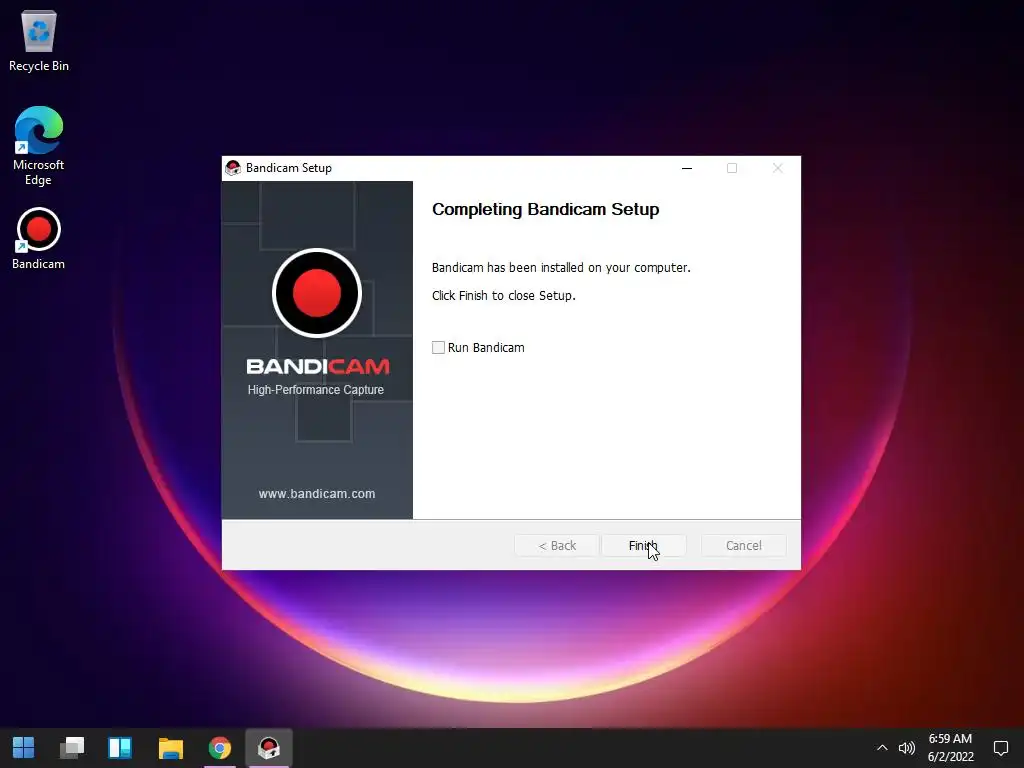
Task: Open the clock and date flyout
Action: 951,748
